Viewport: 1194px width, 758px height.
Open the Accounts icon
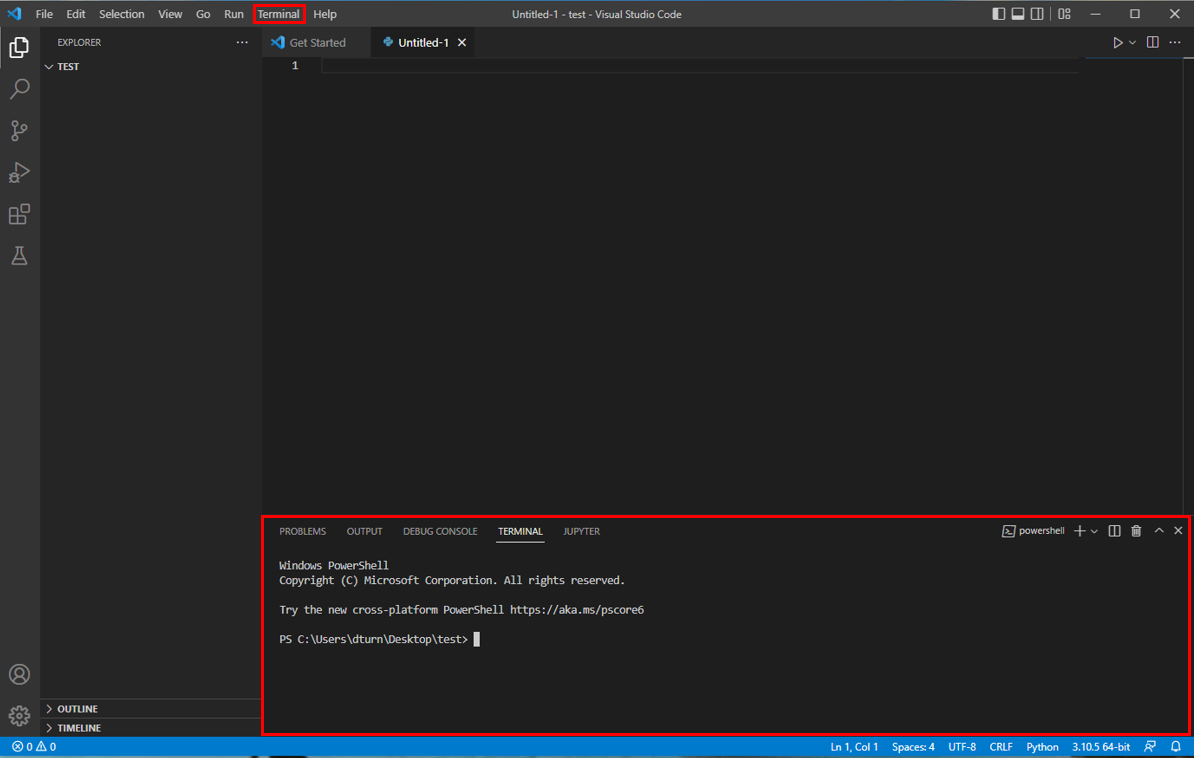[20, 674]
